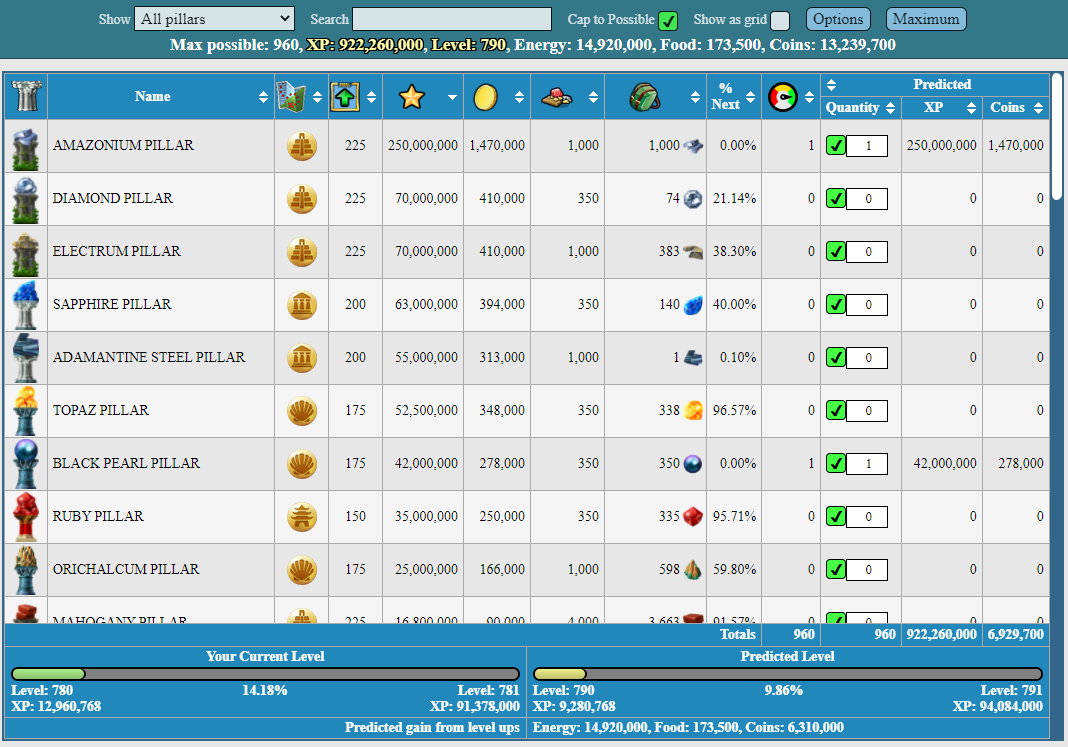
Task: Click the map location column header icon
Action: click(x=291, y=97)
